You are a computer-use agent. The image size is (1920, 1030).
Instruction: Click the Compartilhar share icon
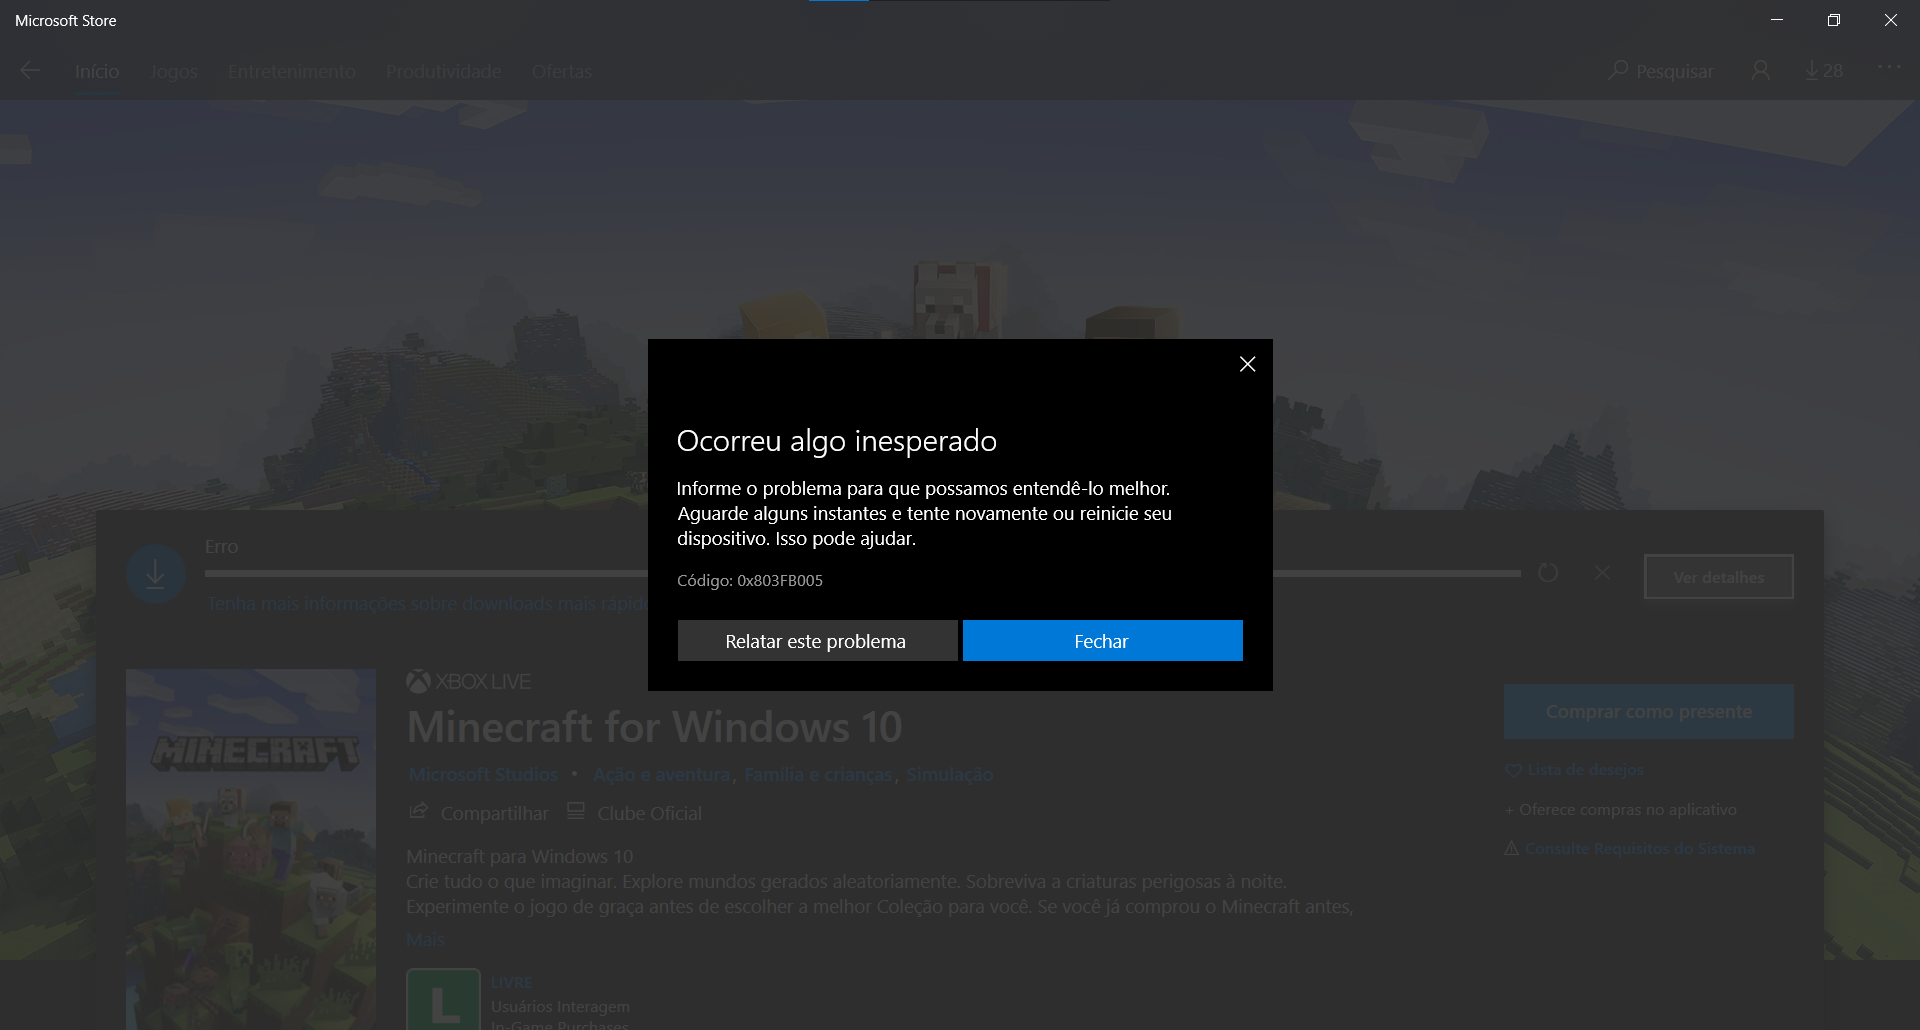coord(419,811)
